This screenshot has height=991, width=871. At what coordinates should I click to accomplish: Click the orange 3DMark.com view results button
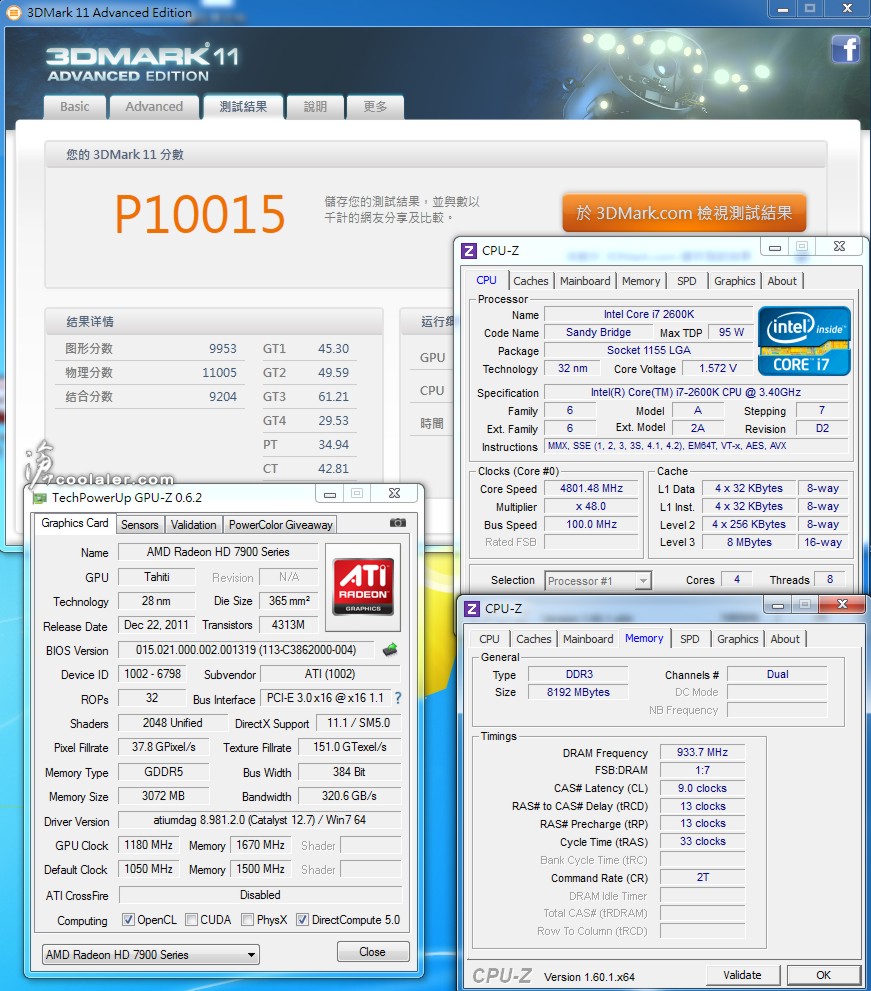[684, 213]
